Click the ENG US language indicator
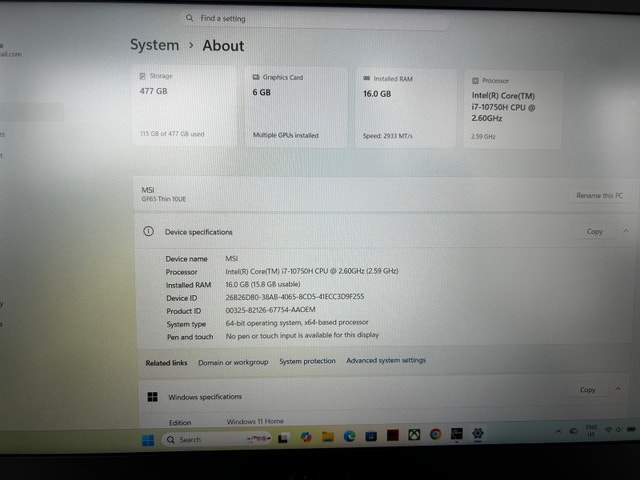Image resolution: width=640 pixels, height=480 pixels. coord(591,431)
